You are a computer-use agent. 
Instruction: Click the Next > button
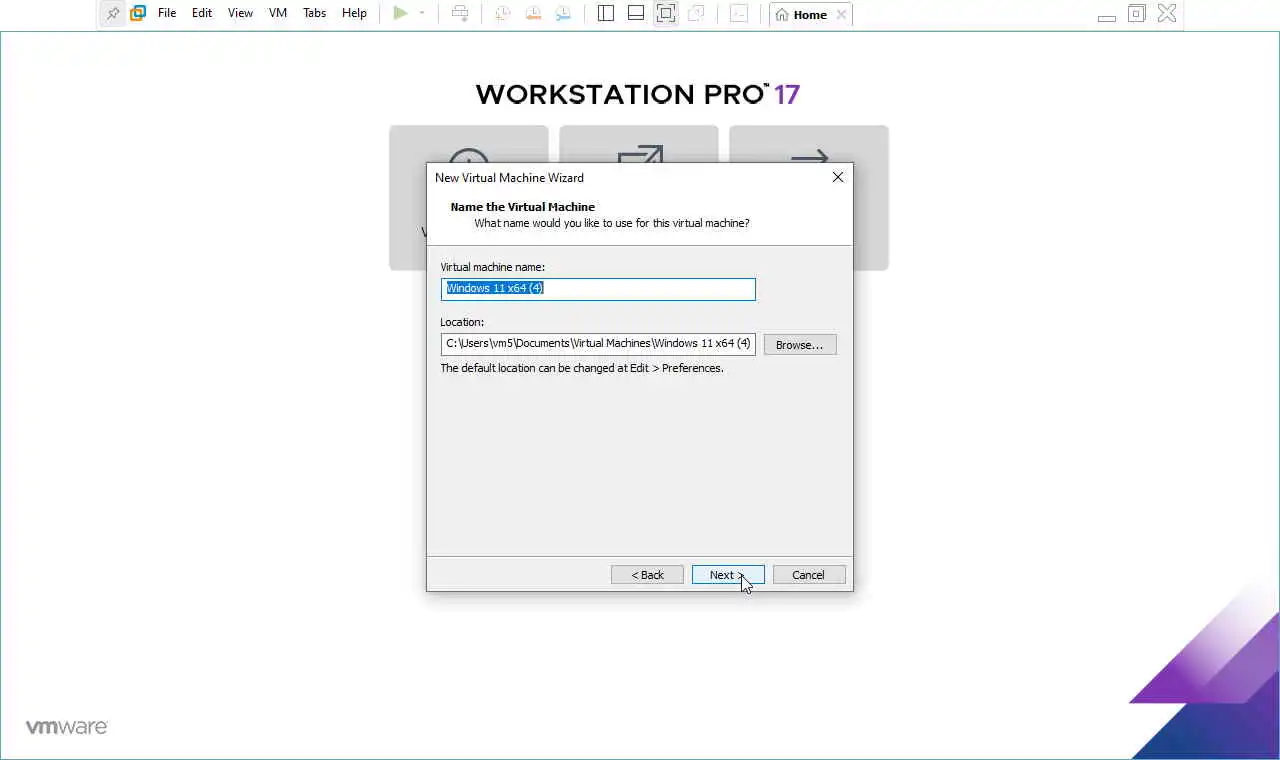pyautogui.click(x=728, y=575)
